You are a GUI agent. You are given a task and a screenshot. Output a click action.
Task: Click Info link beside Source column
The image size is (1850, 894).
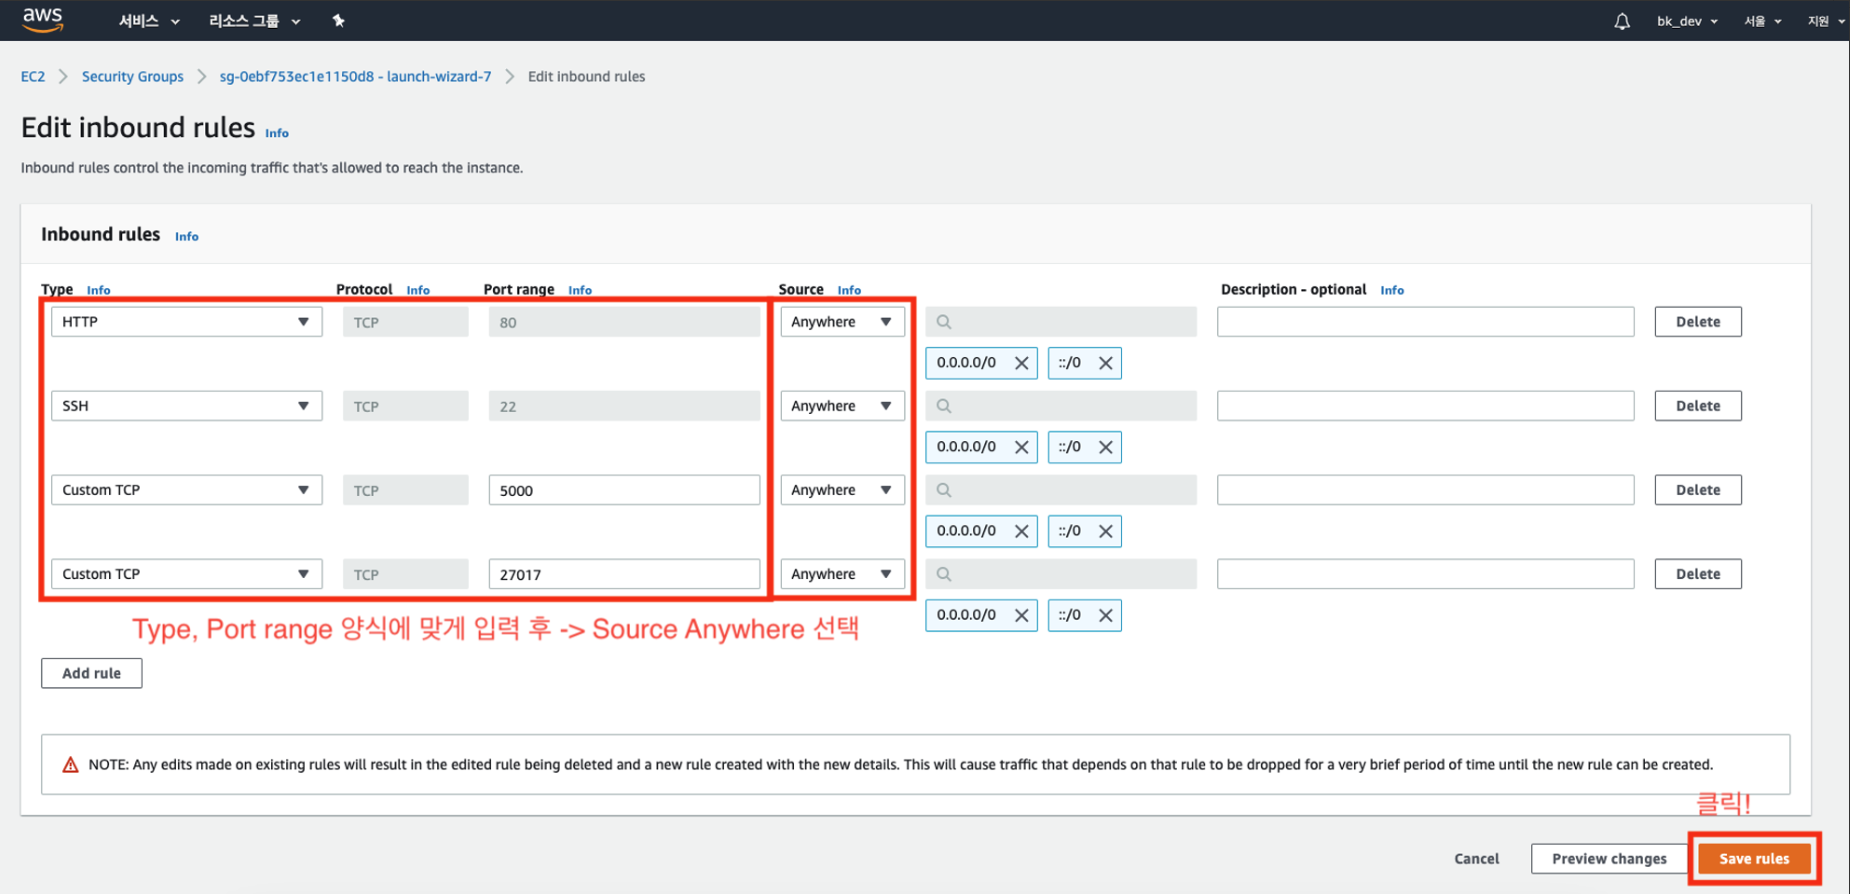tap(849, 290)
